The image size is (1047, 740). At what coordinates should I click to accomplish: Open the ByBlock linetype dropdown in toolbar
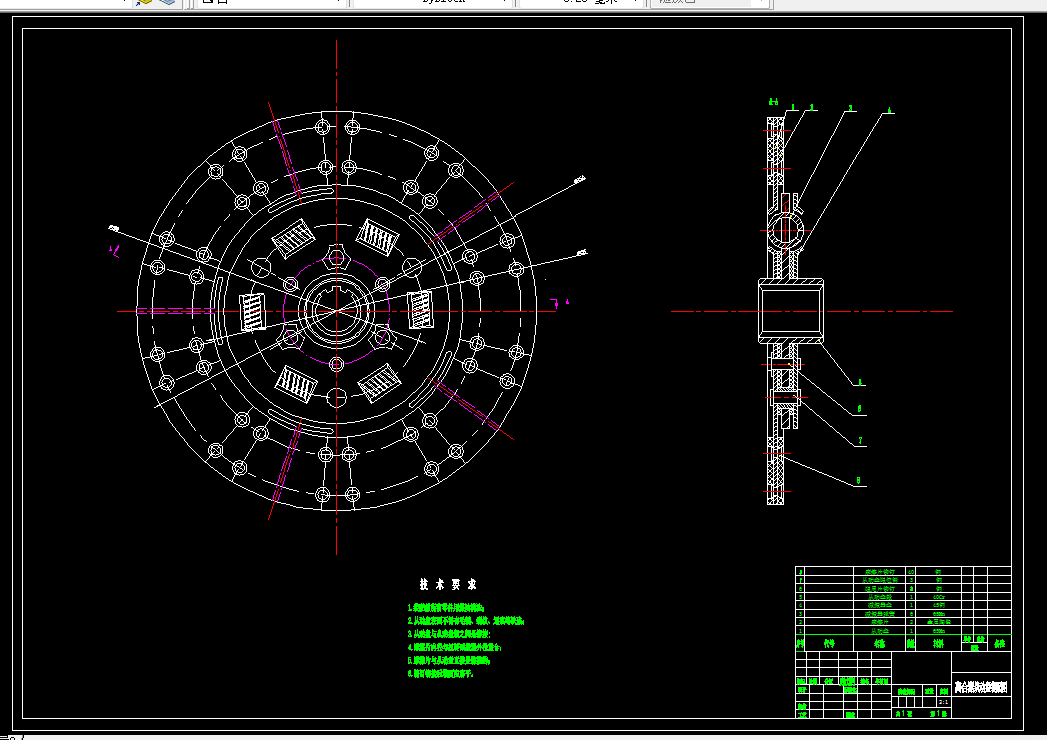433,2
